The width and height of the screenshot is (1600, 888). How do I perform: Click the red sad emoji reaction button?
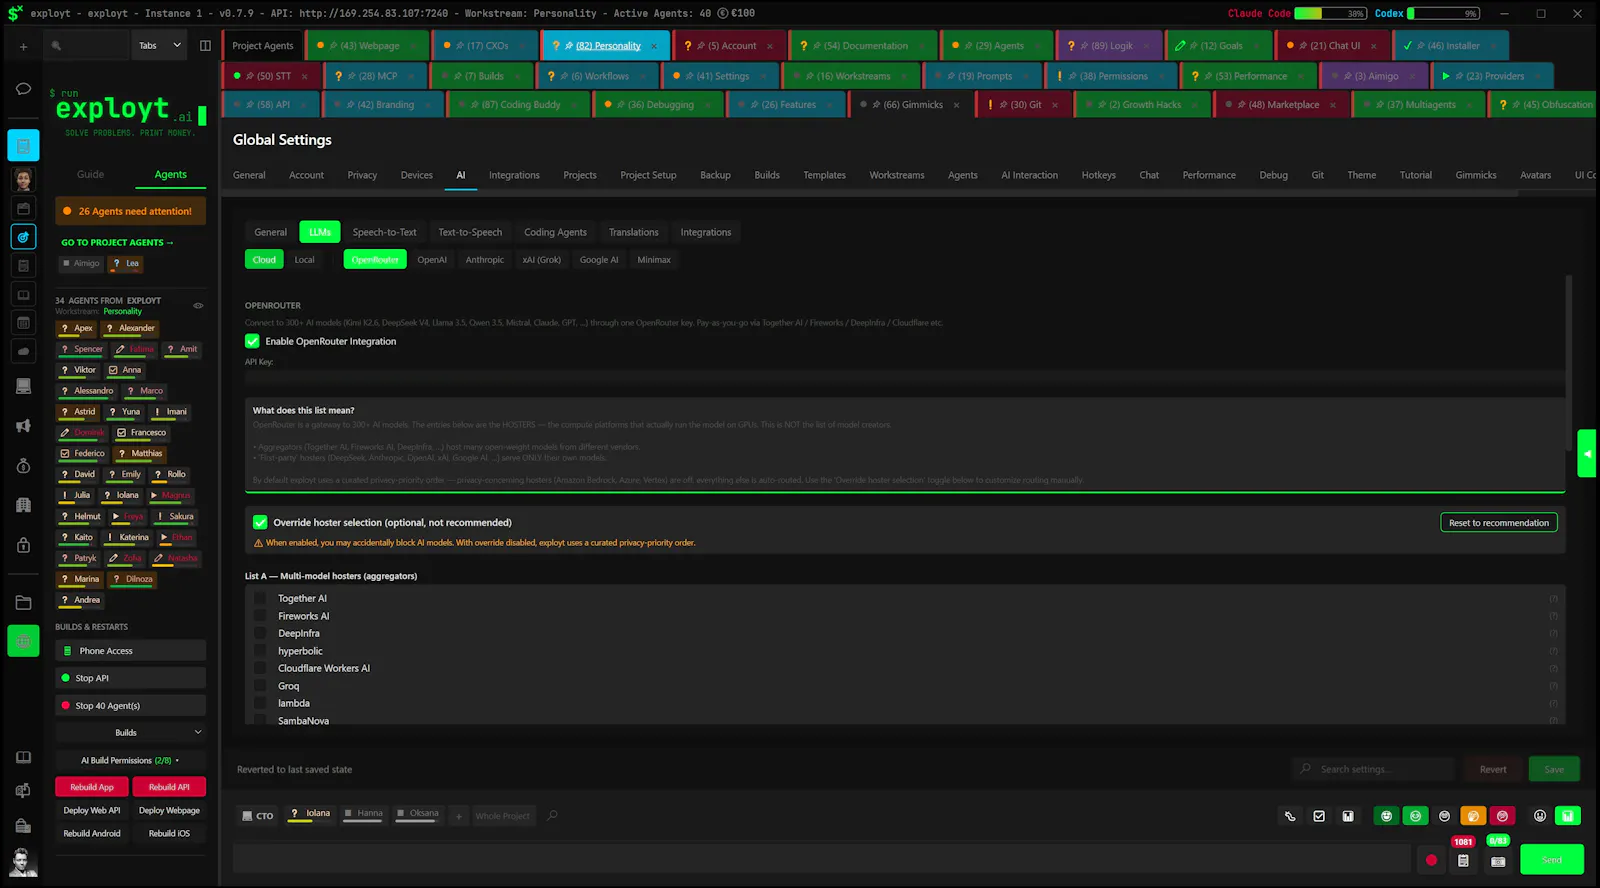coord(1502,816)
